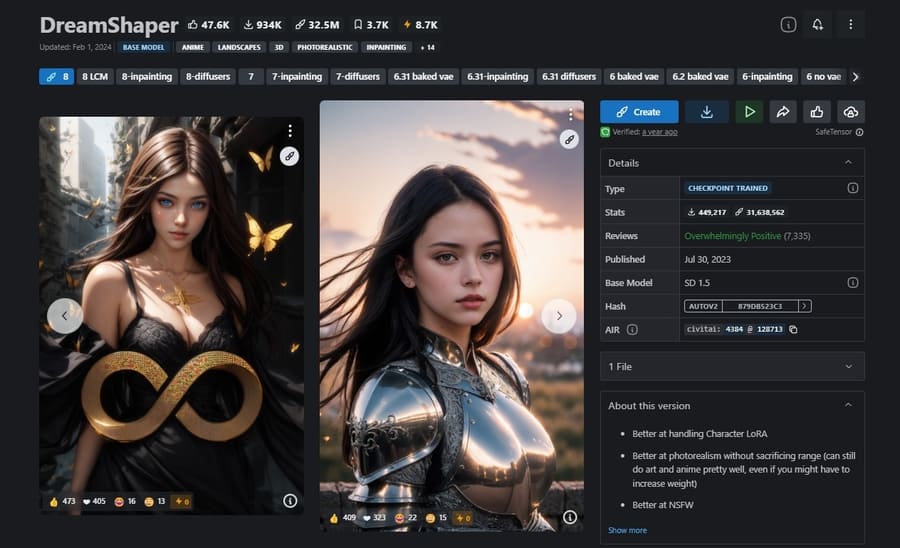Click the share arrow icon
This screenshot has width=900, height=548.
coord(783,112)
